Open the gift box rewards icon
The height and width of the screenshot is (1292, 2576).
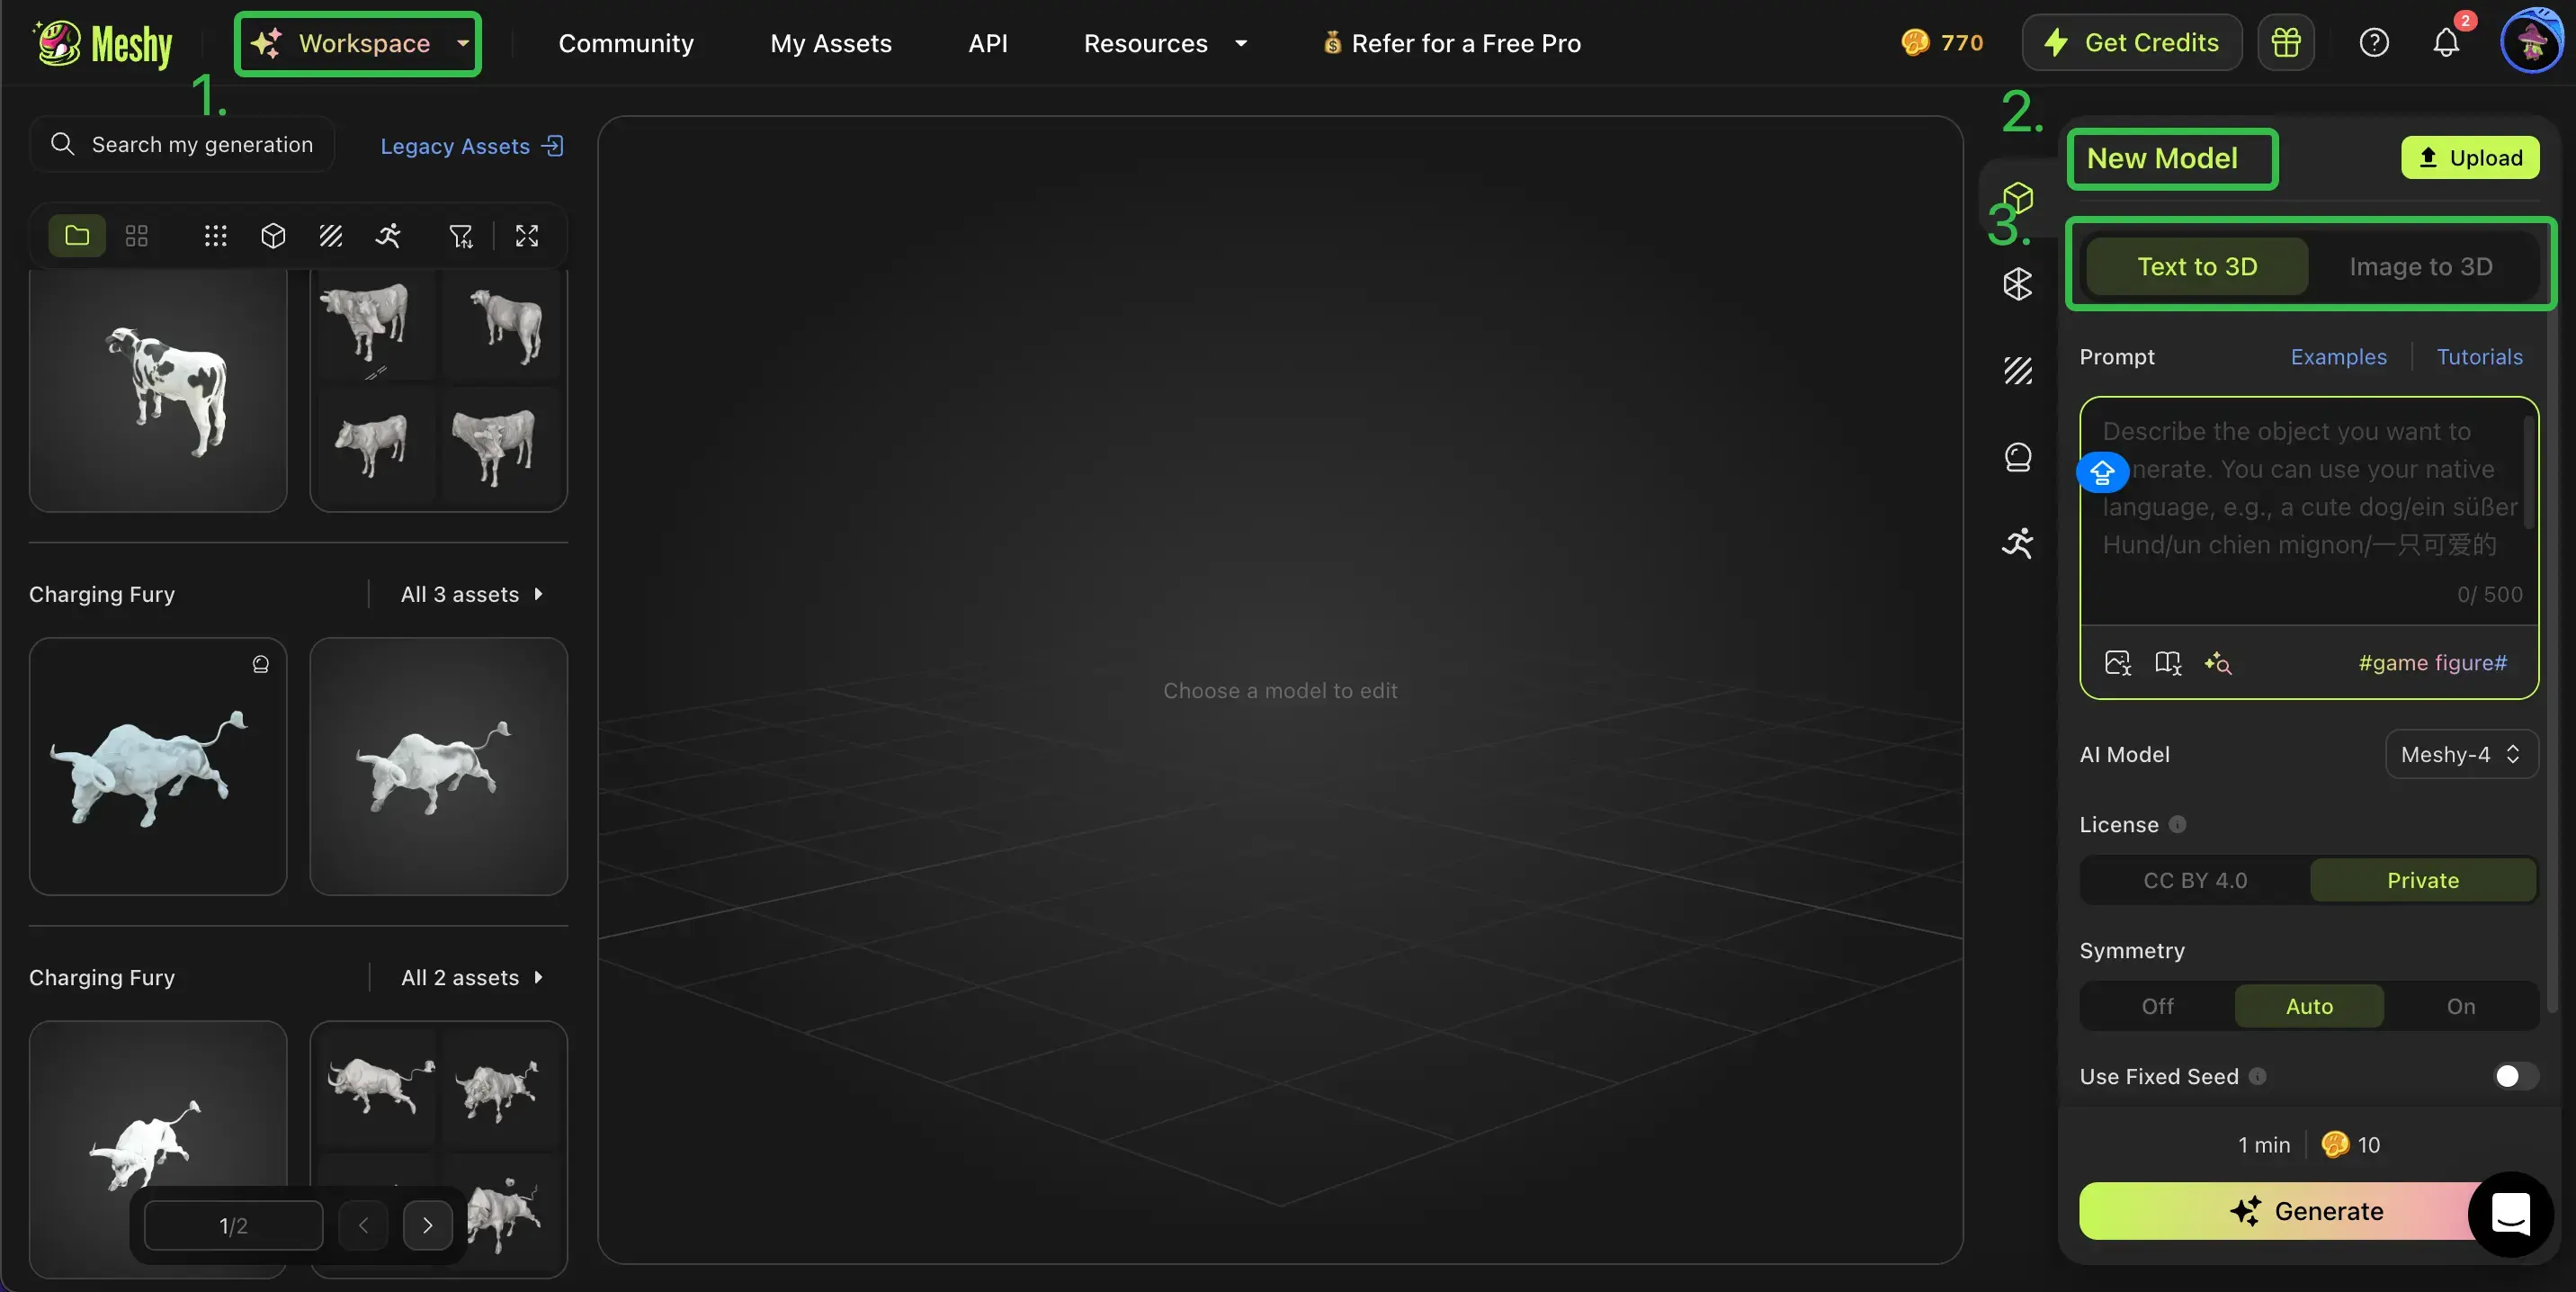[x=2285, y=43]
